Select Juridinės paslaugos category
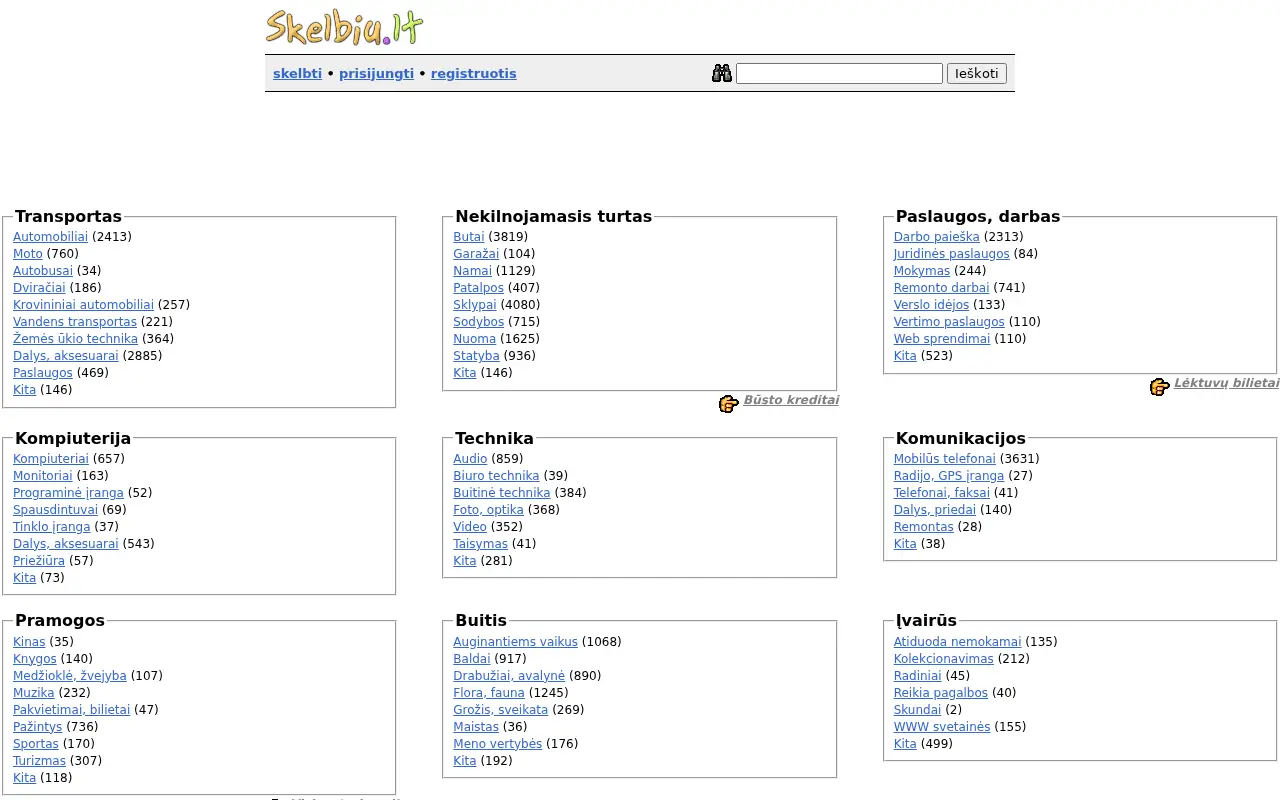The height and width of the screenshot is (800, 1280). point(952,254)
